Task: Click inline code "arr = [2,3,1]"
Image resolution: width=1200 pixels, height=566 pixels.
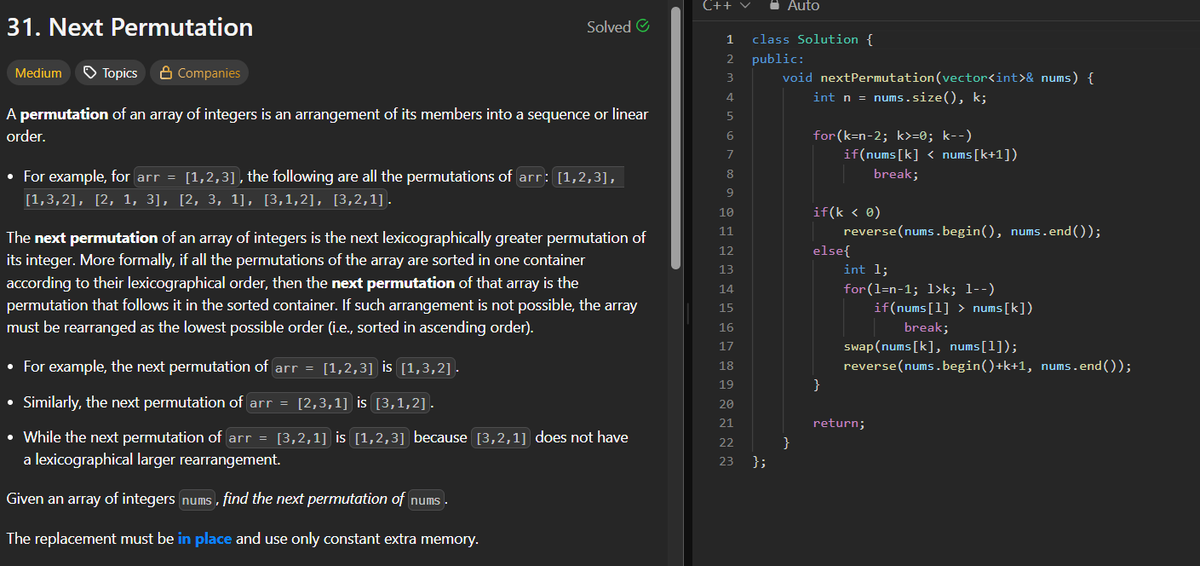Action: pos(299,403)
